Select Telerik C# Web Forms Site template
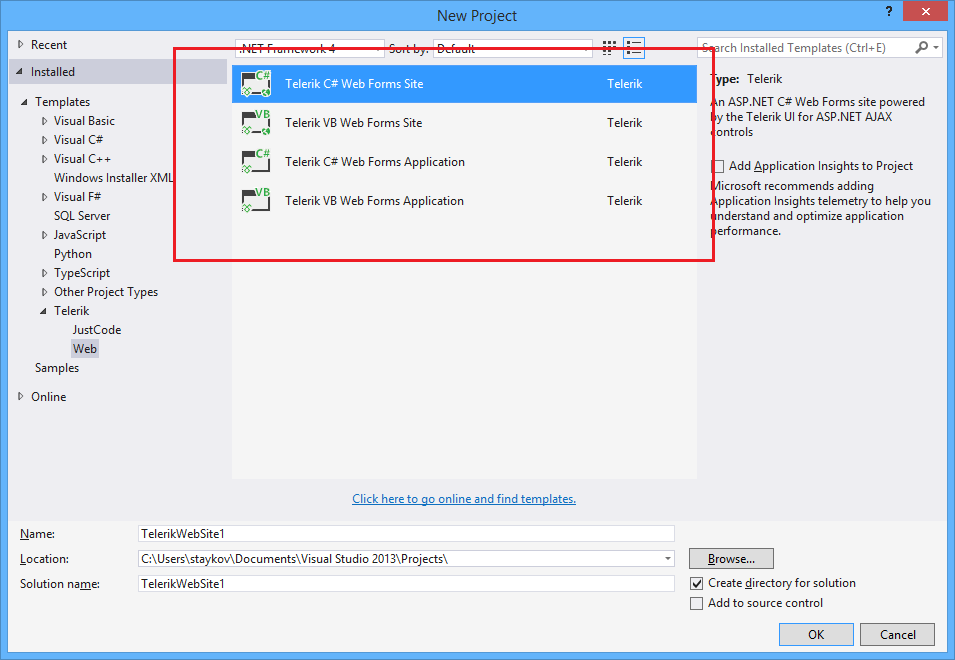Screen dimensions: 955x660 pyautogui.click(x=464, y=84)
